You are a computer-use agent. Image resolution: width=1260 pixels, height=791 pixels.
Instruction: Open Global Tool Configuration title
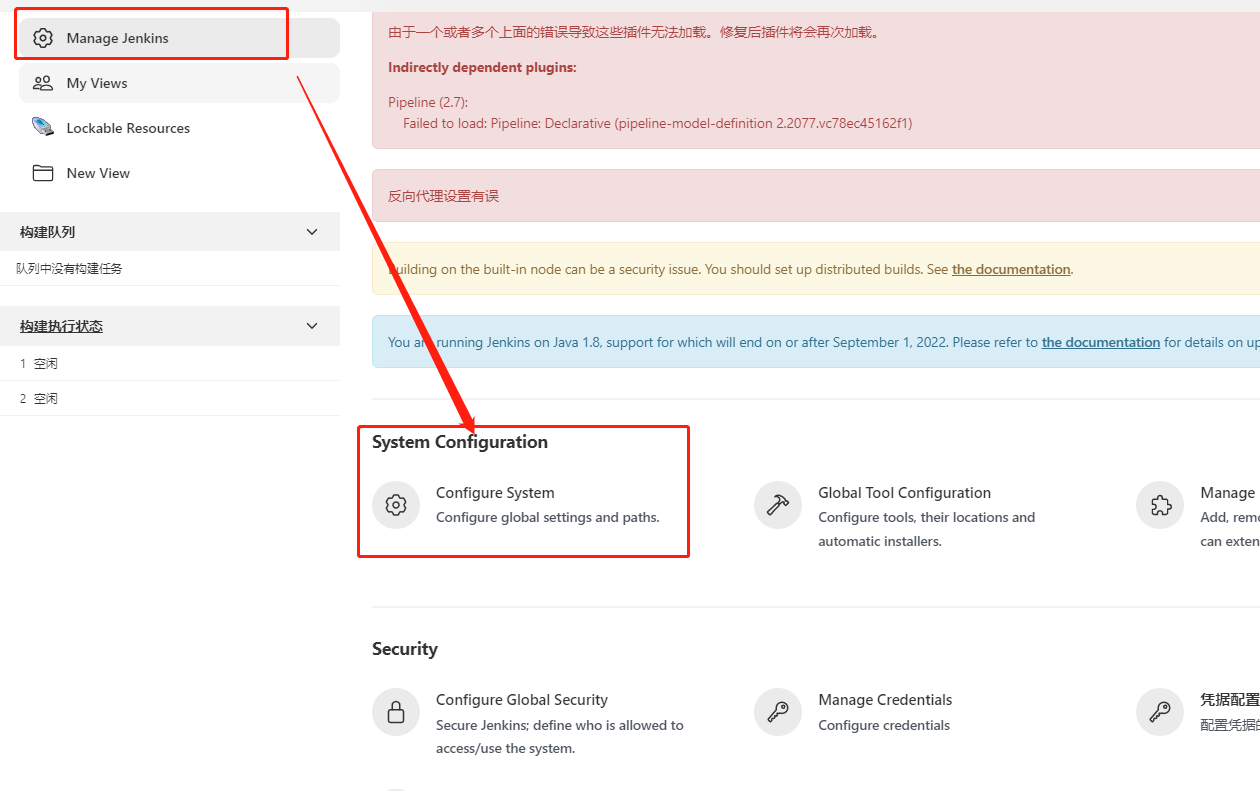click(x=904, y=493)
